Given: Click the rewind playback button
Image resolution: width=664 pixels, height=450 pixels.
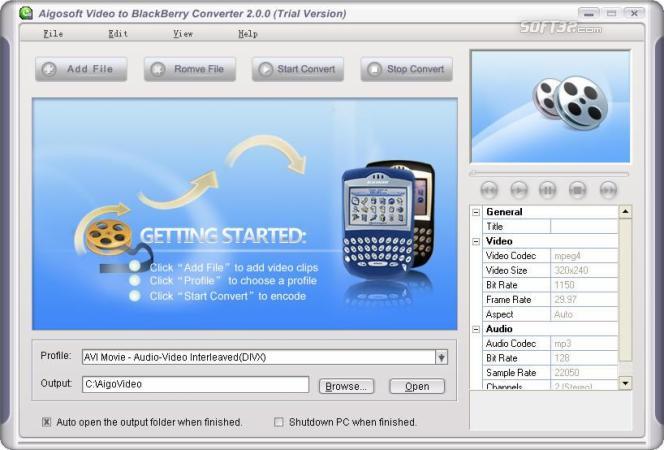Looking at the screenshot, I should pos(489,190).
